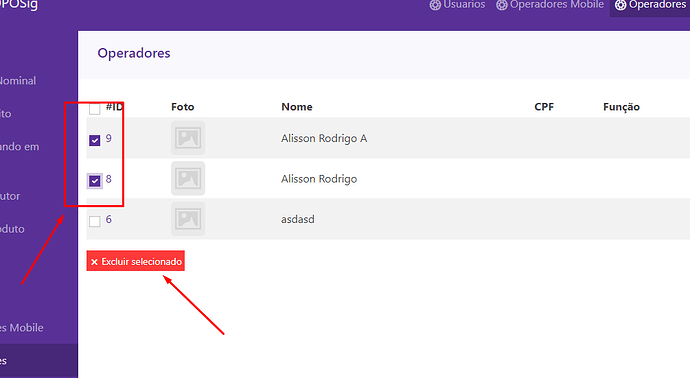Click the Excluir selecionado button

click(136, 261)
